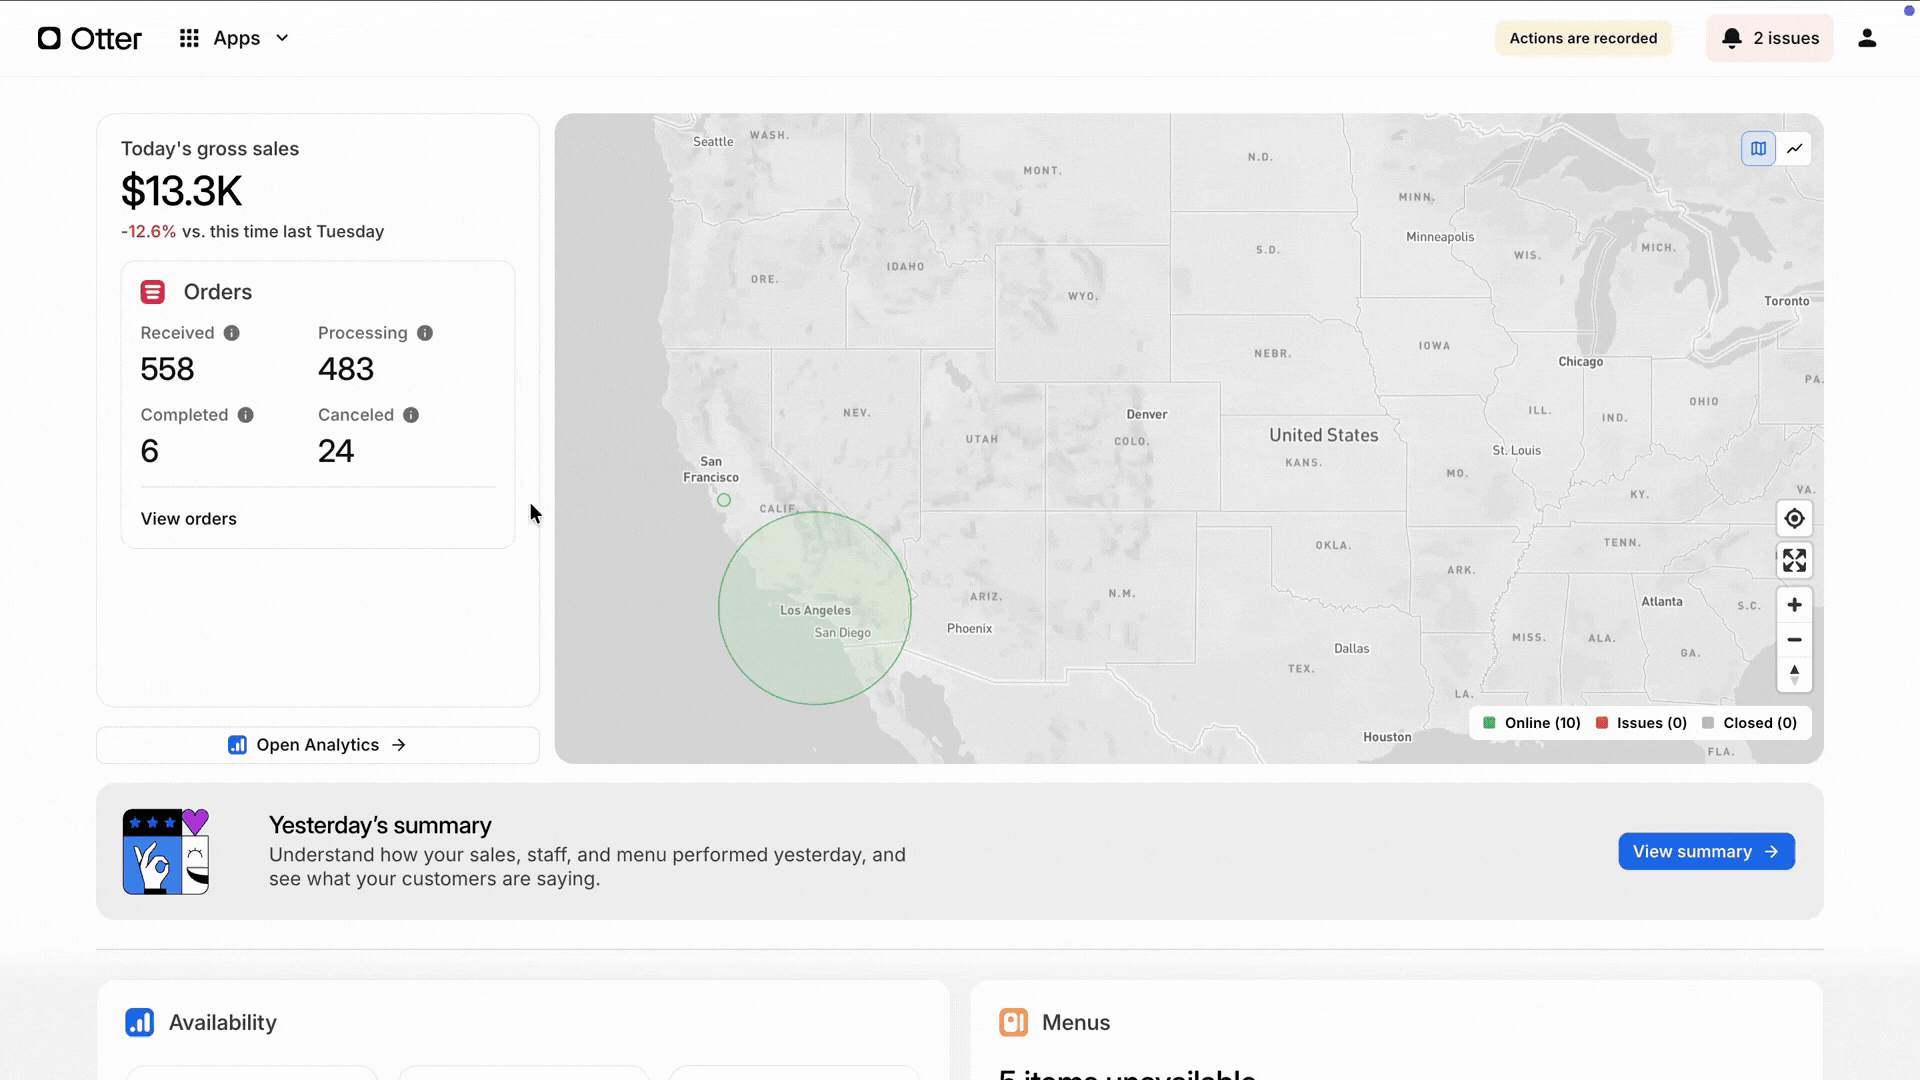Expand map to fullscreen
Viewport: 1920px width, 1080px height.
click(x=1794, y=561)
